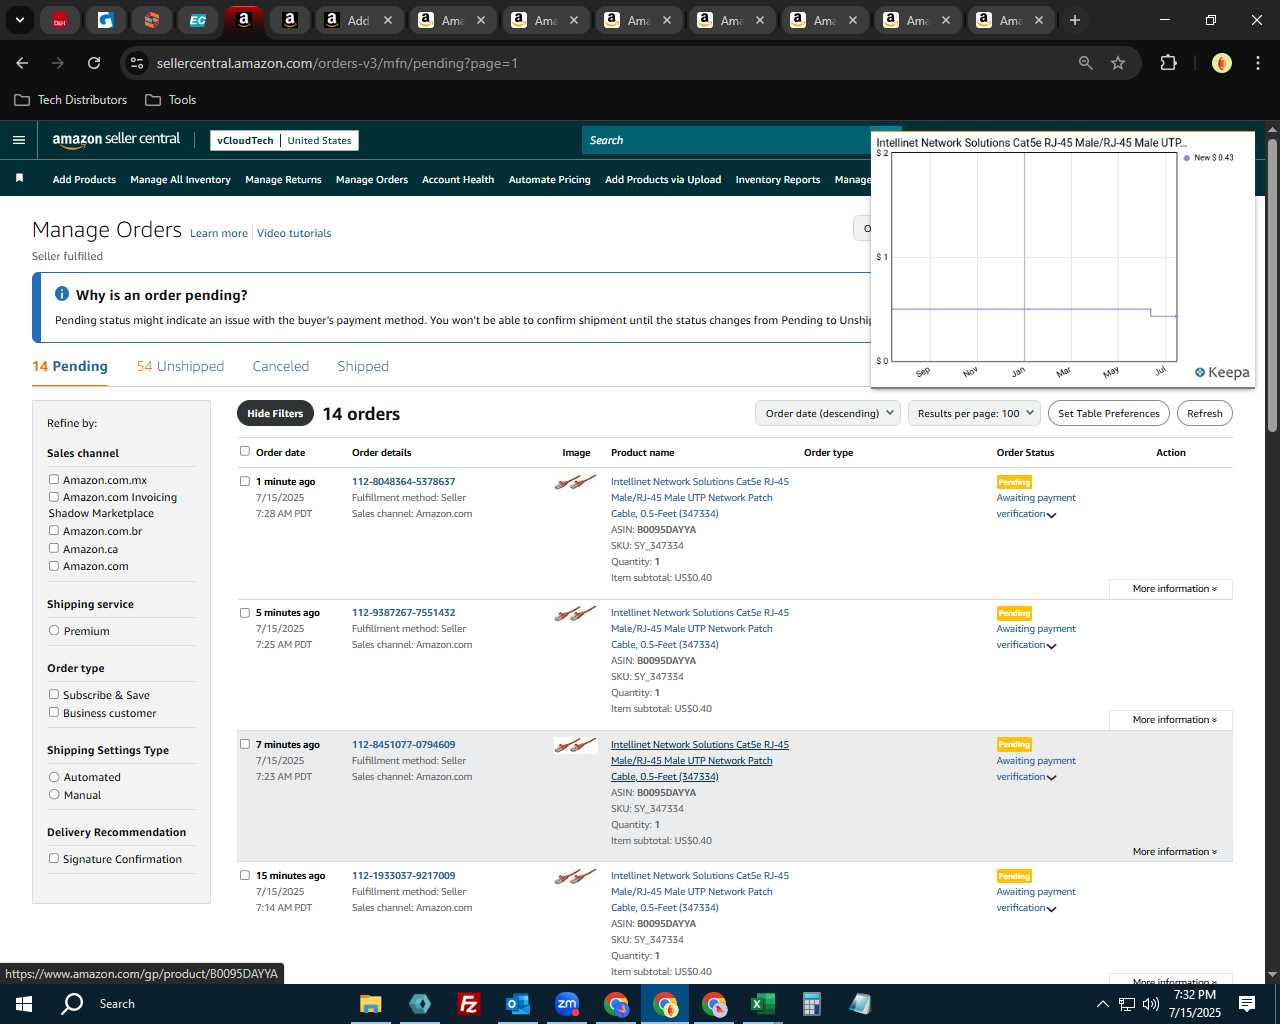The image size is (1280, 1024).
Task: Click the Hide Filters button
Action: 275,413
